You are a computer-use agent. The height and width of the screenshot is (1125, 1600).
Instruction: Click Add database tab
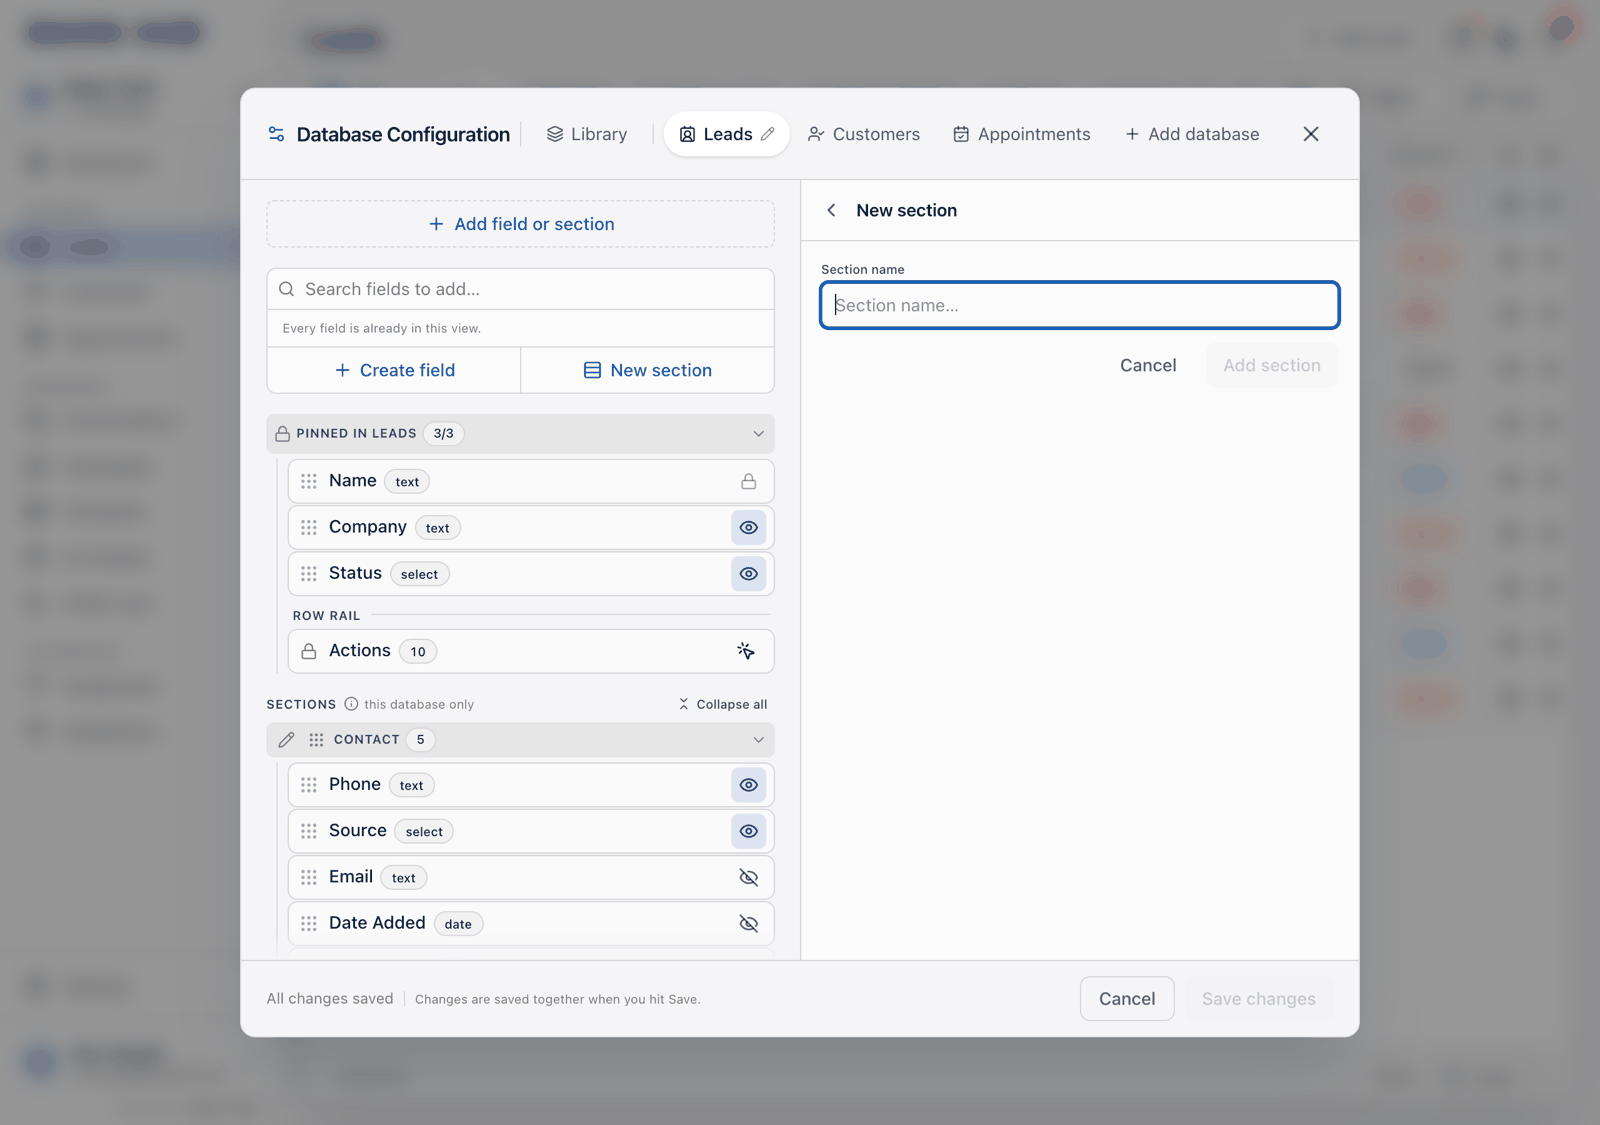1192,134
